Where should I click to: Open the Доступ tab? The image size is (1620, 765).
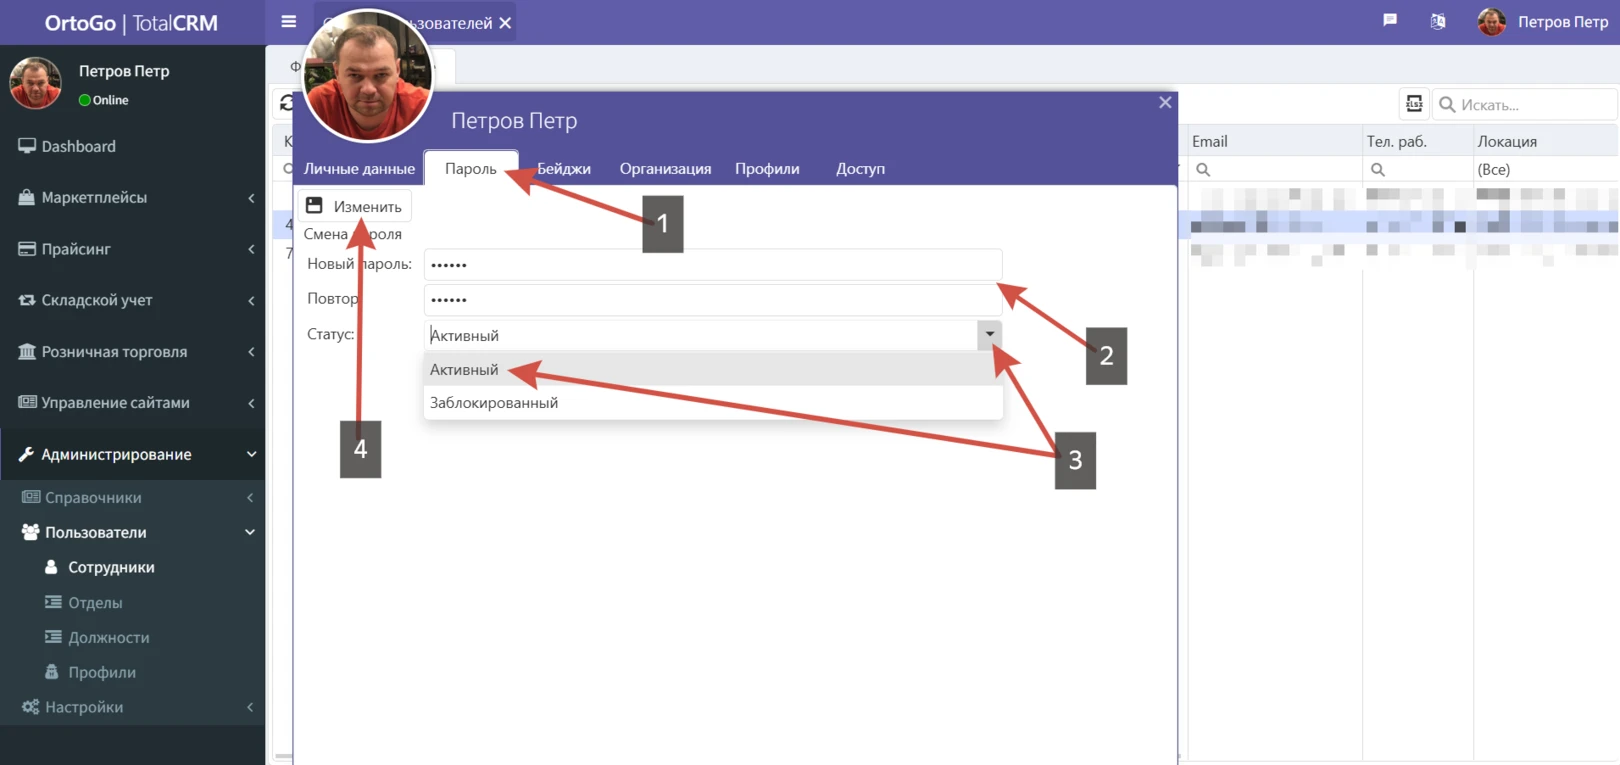coord(860,169)
